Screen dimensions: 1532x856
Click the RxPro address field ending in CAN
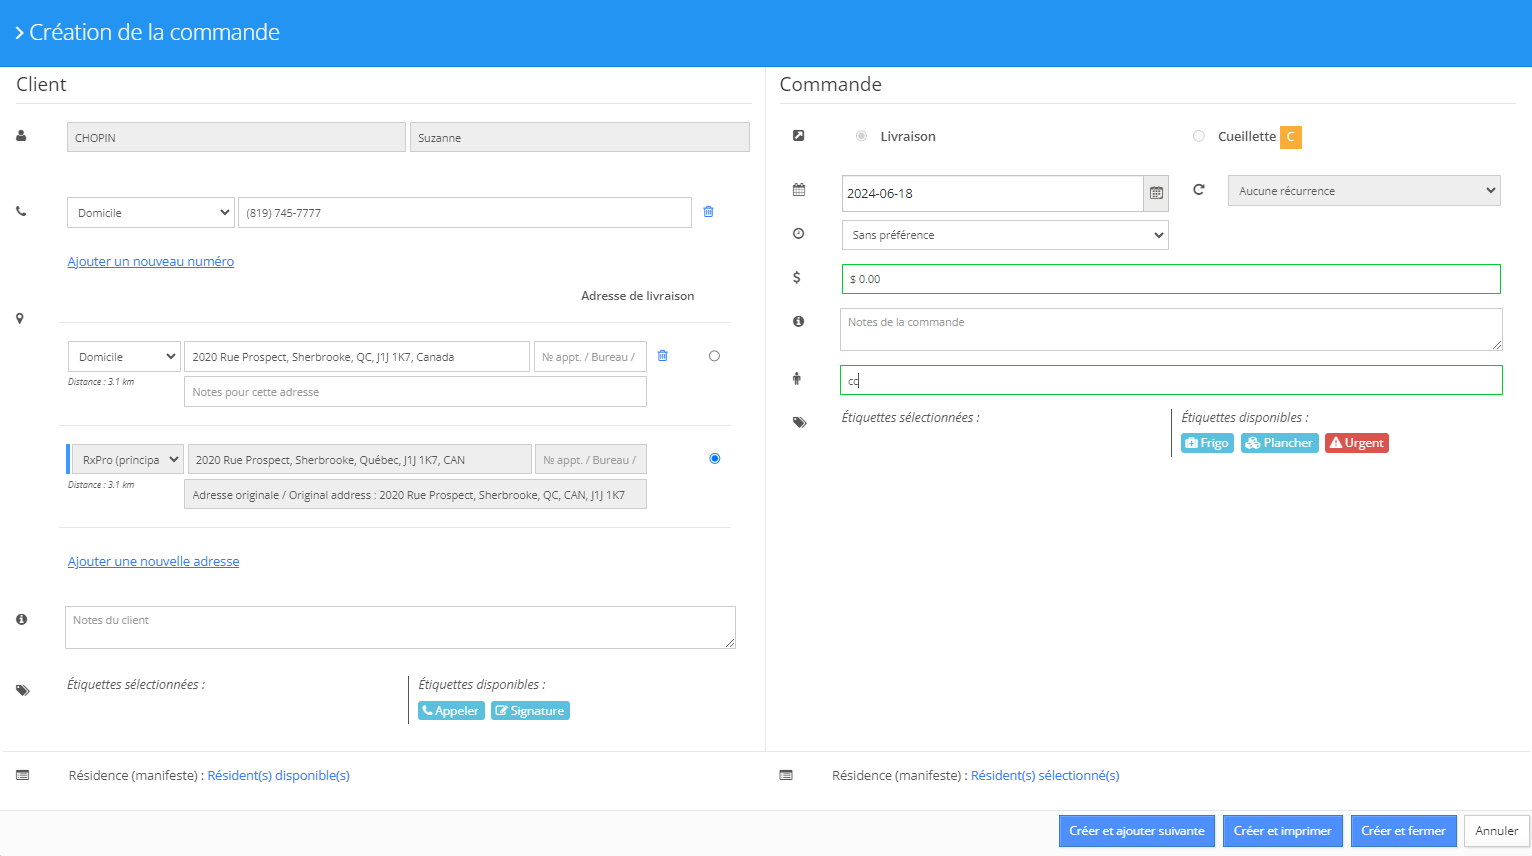(x=360, y=460)
